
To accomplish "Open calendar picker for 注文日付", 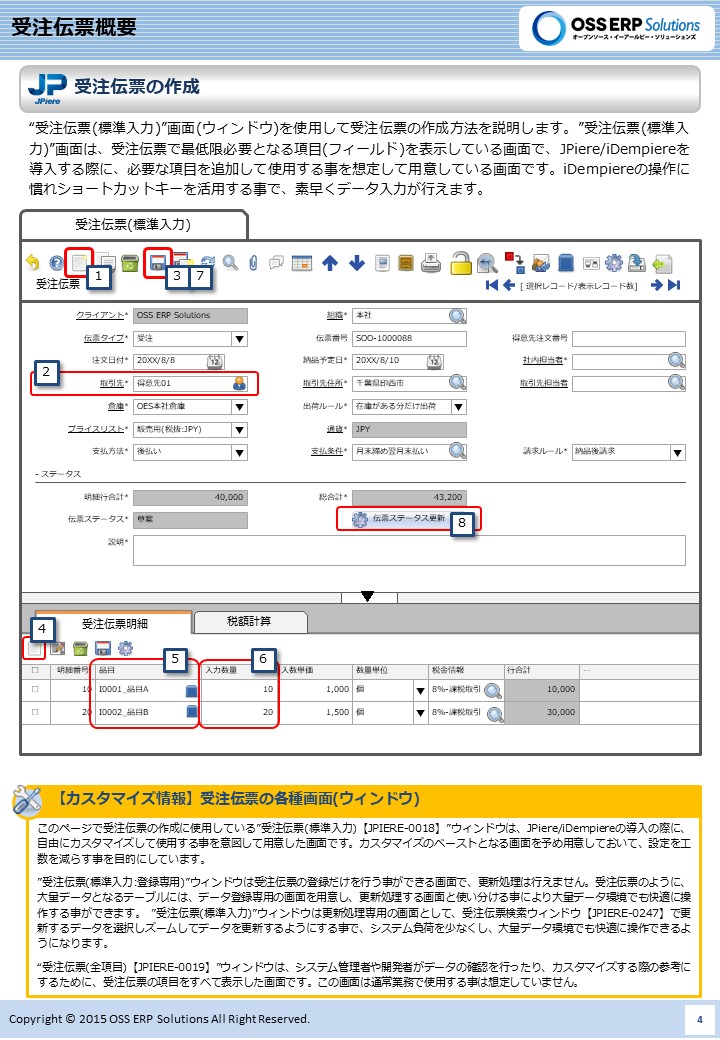I will (x=214, y=361).
